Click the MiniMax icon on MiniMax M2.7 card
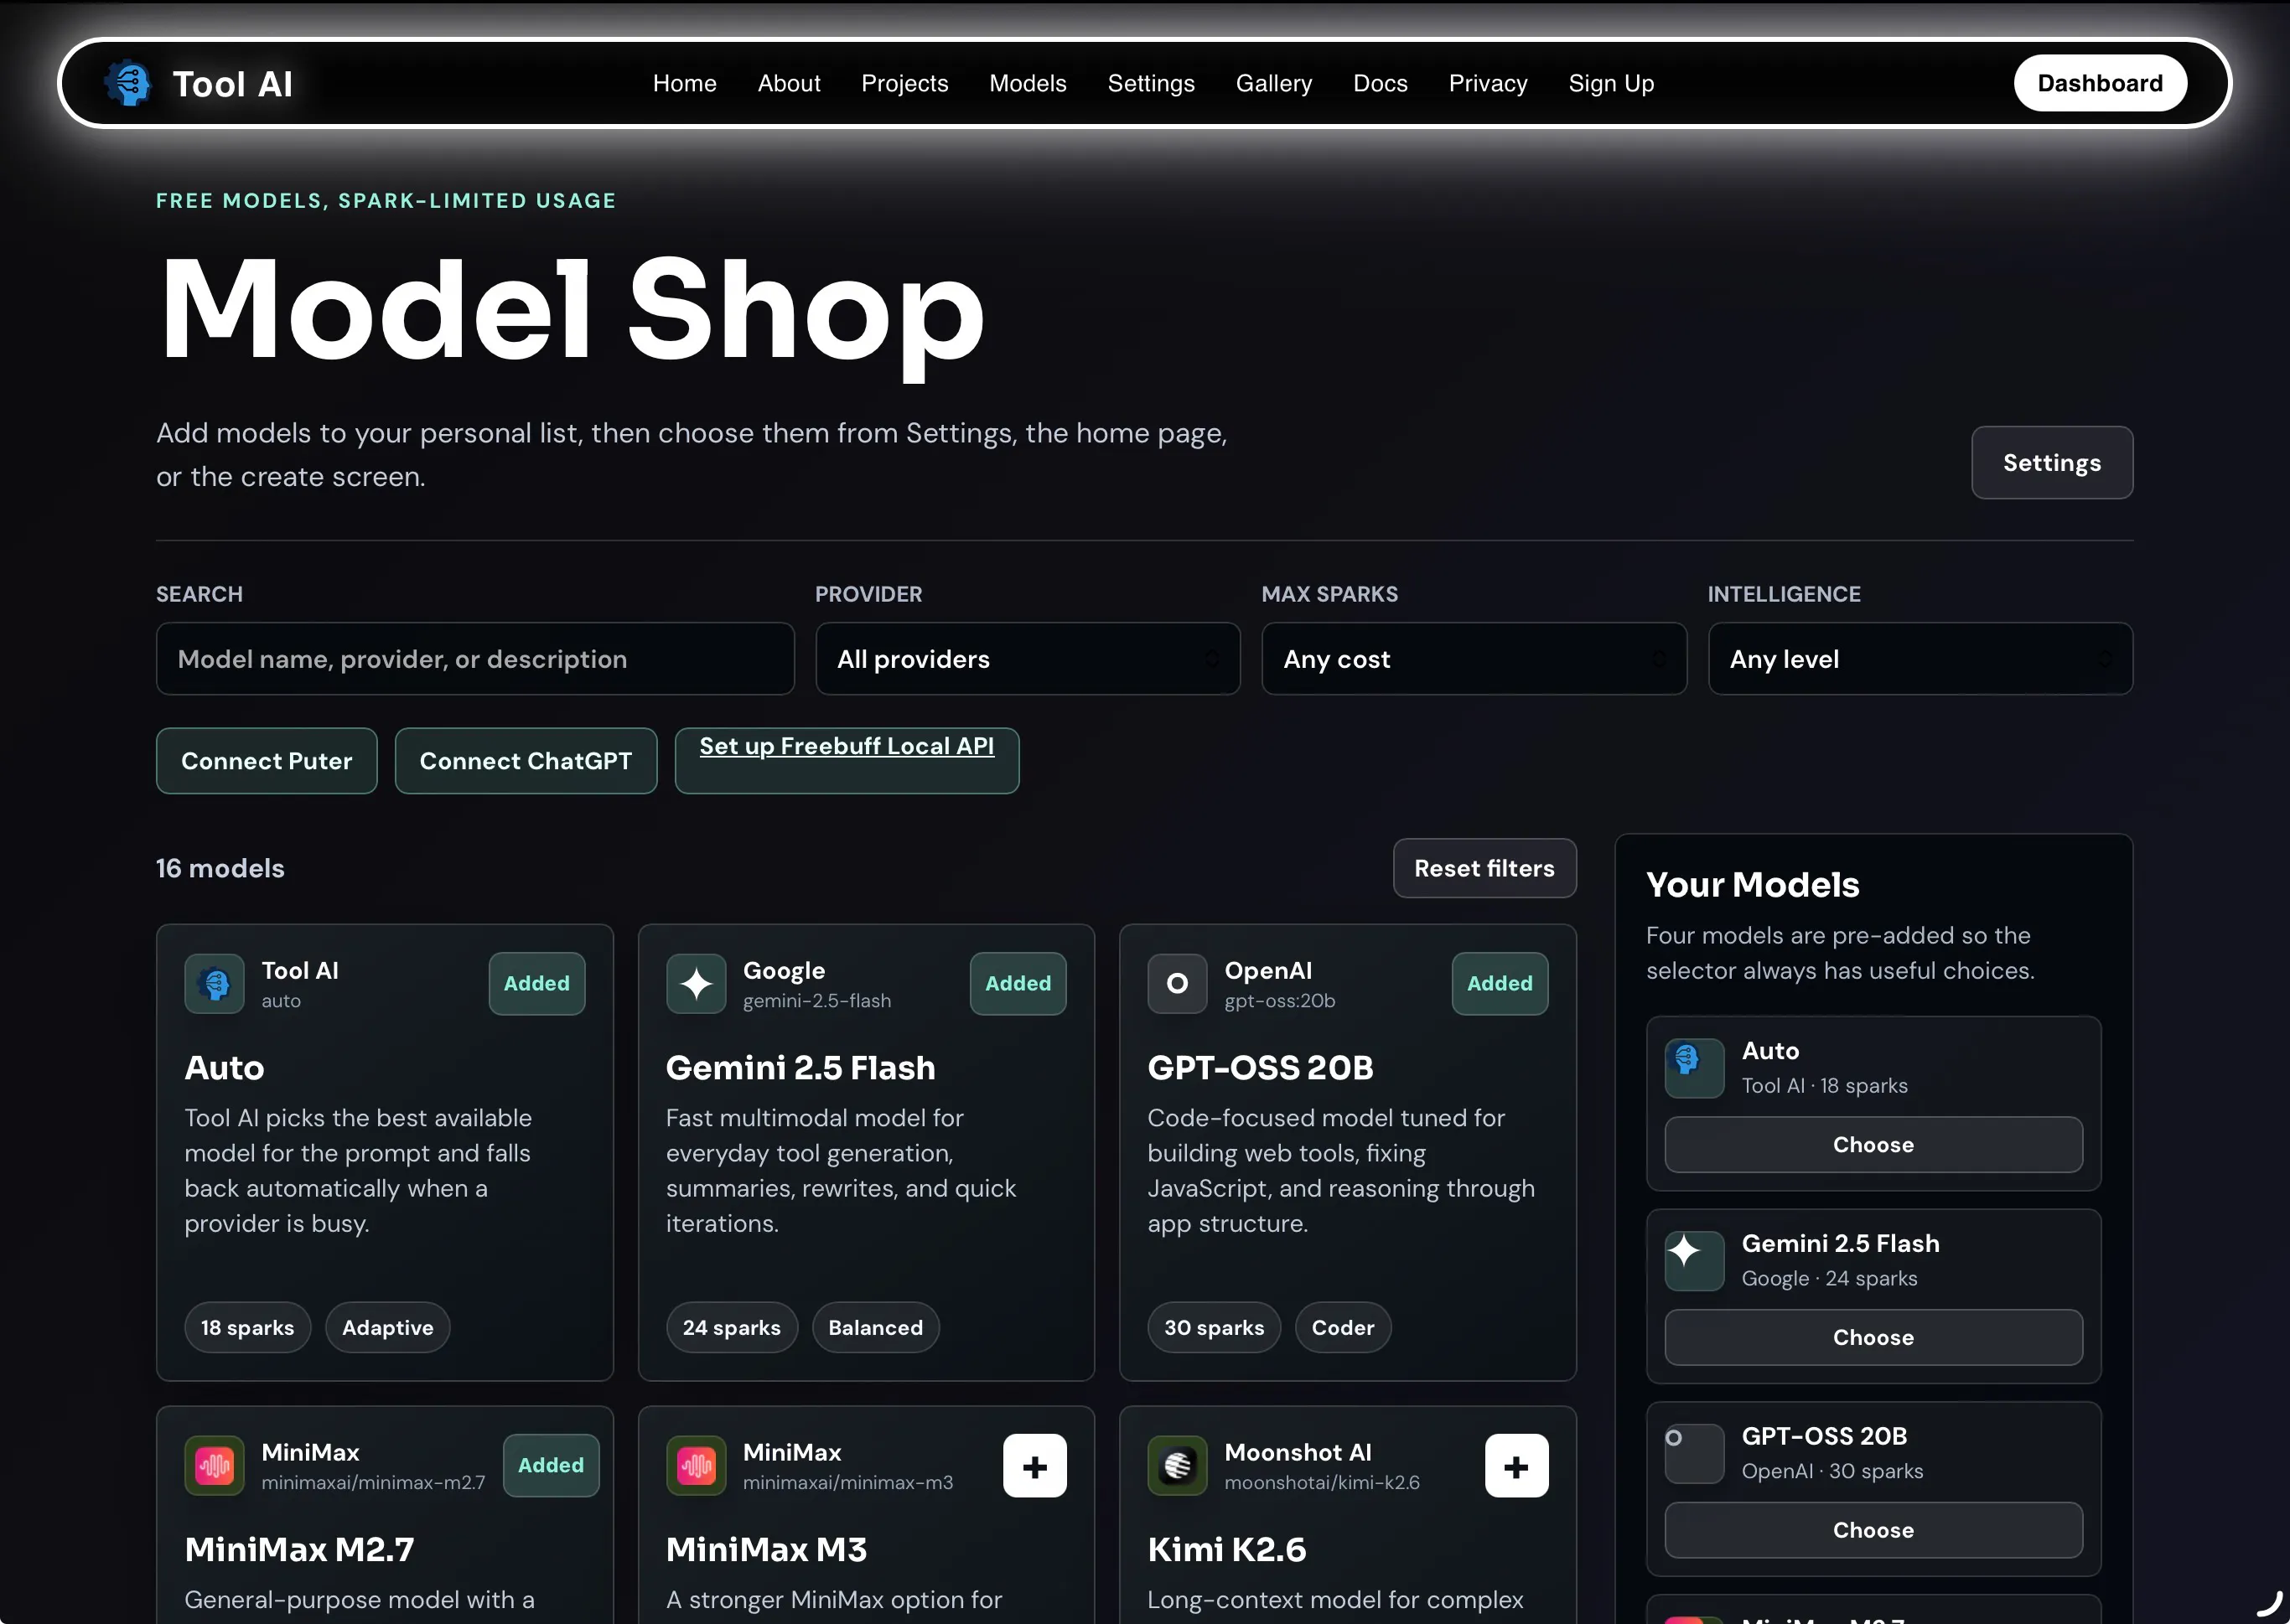This screenshot has height=1624, width=2290. [x=214, y=1466]
